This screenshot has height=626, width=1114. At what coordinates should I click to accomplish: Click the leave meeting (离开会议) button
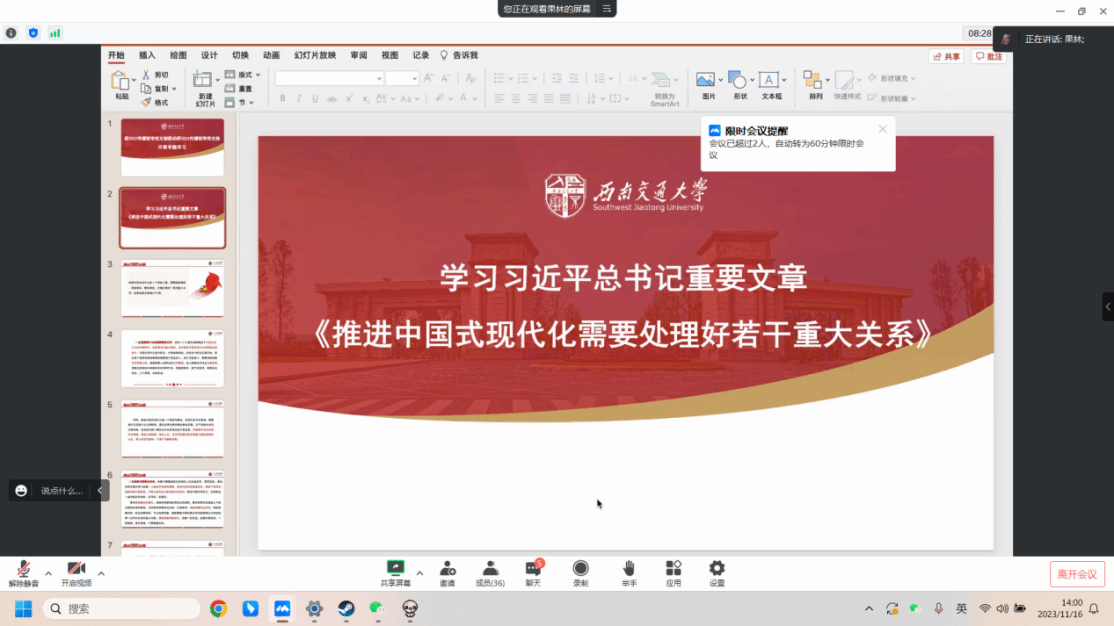coord(1077,574)
